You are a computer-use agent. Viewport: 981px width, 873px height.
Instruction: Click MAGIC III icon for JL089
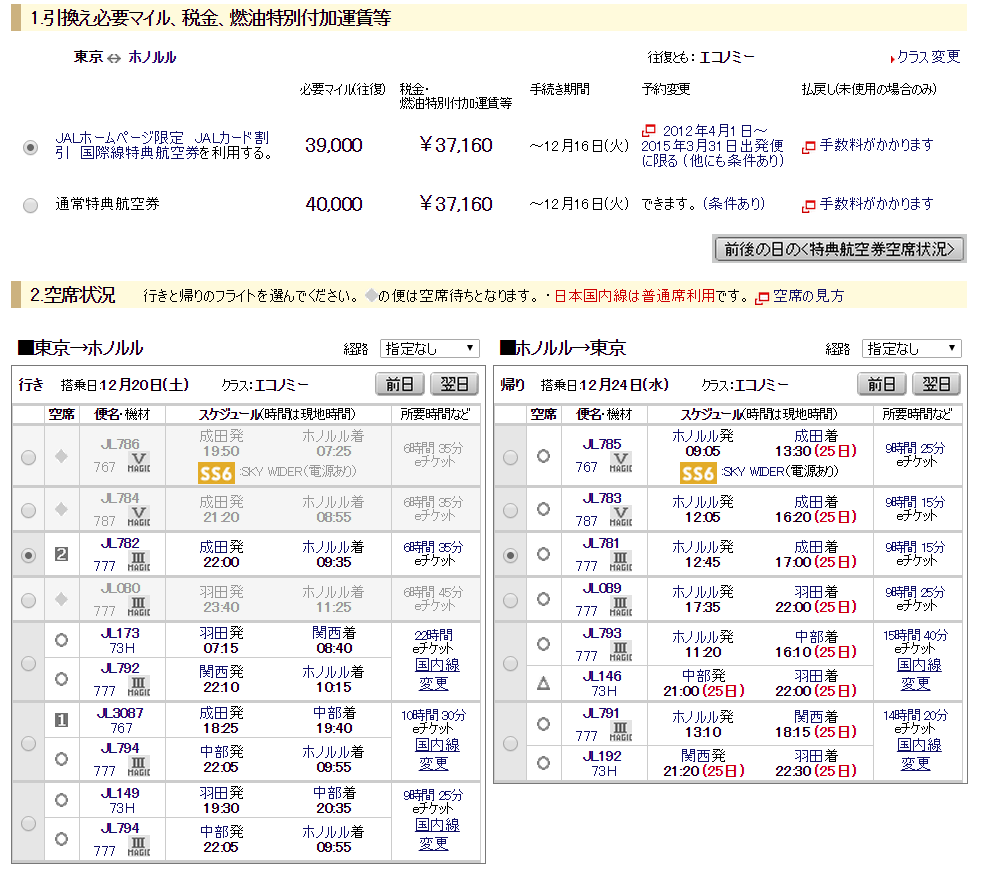[x=621, y=606]
